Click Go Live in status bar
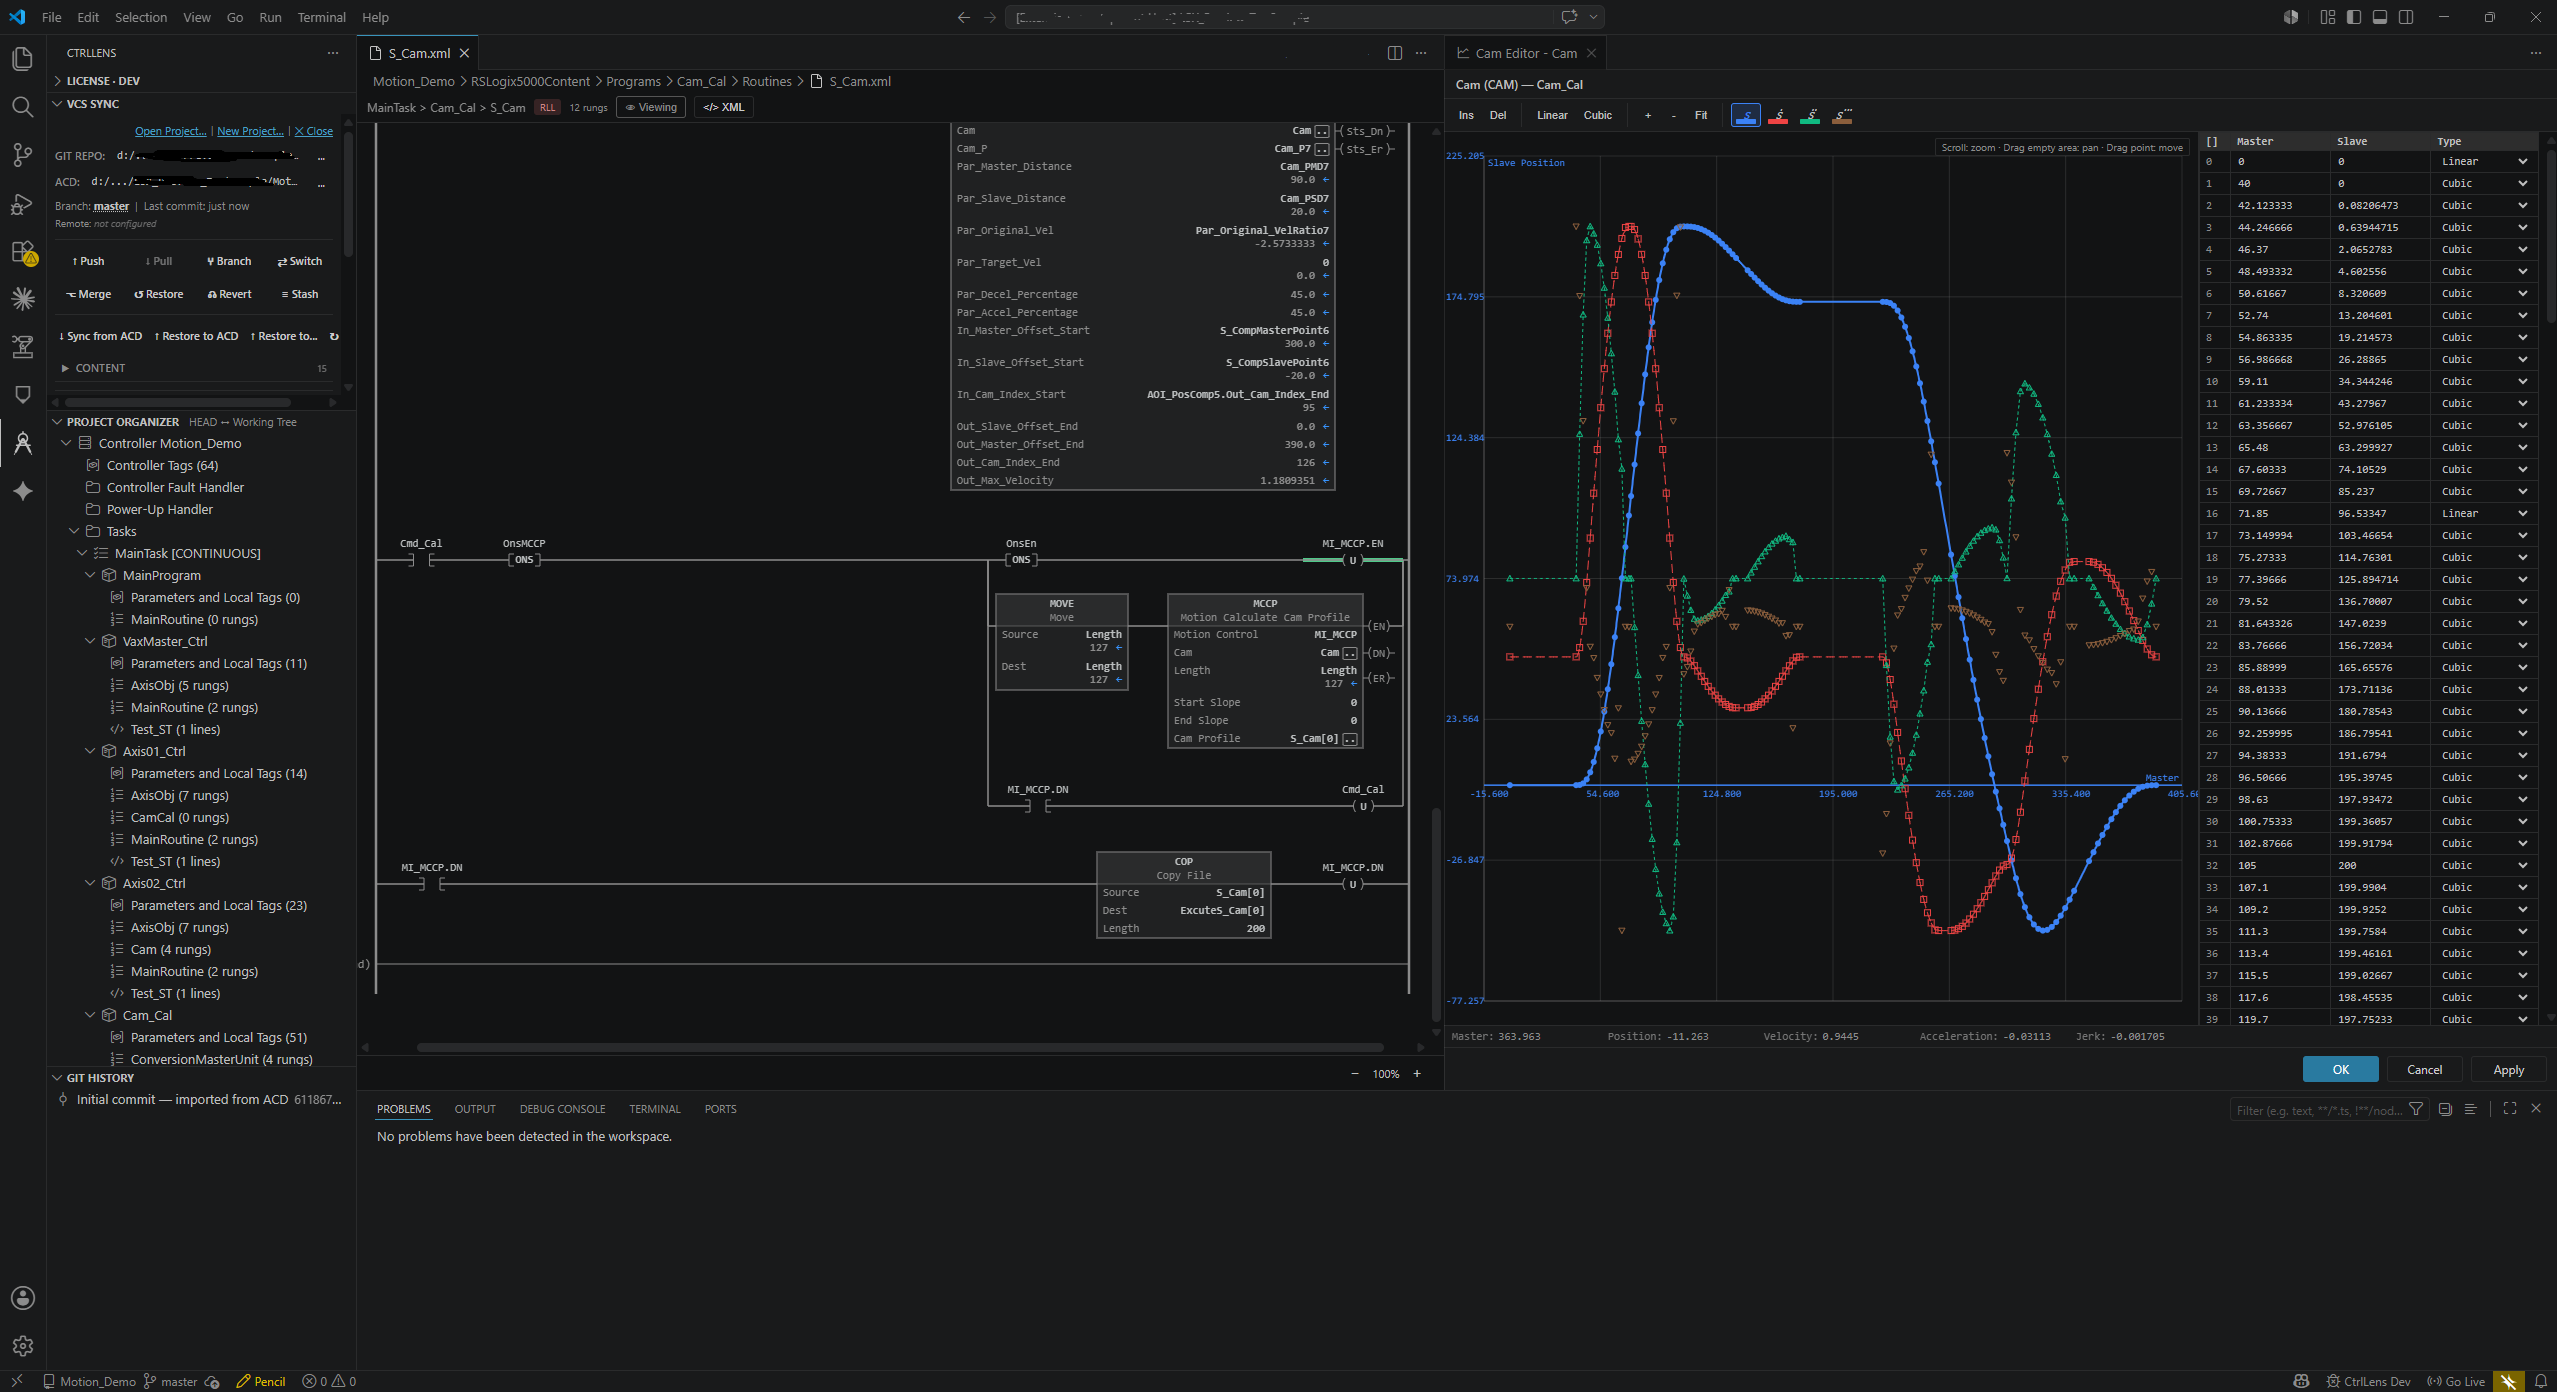Viewport: 2557px width, 1392px height. click(x=2456, y=1381)
